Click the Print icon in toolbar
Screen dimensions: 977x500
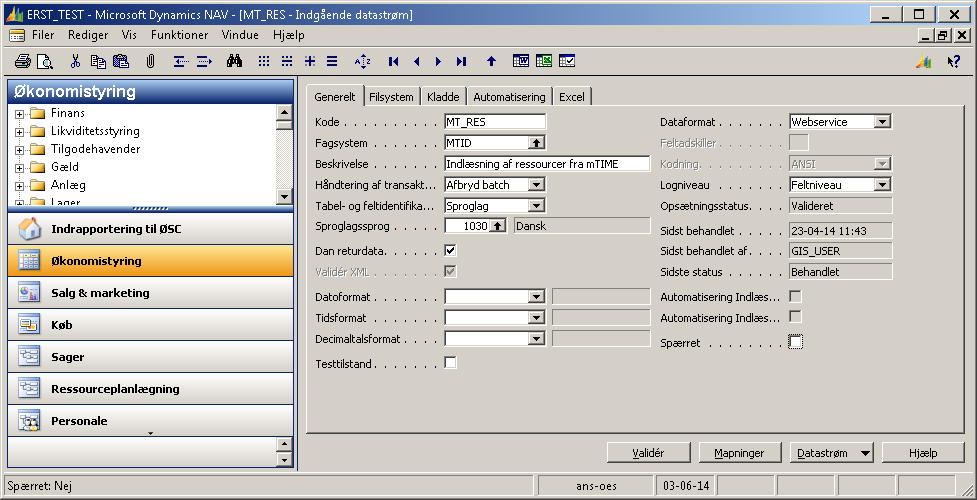pos(22,61)
